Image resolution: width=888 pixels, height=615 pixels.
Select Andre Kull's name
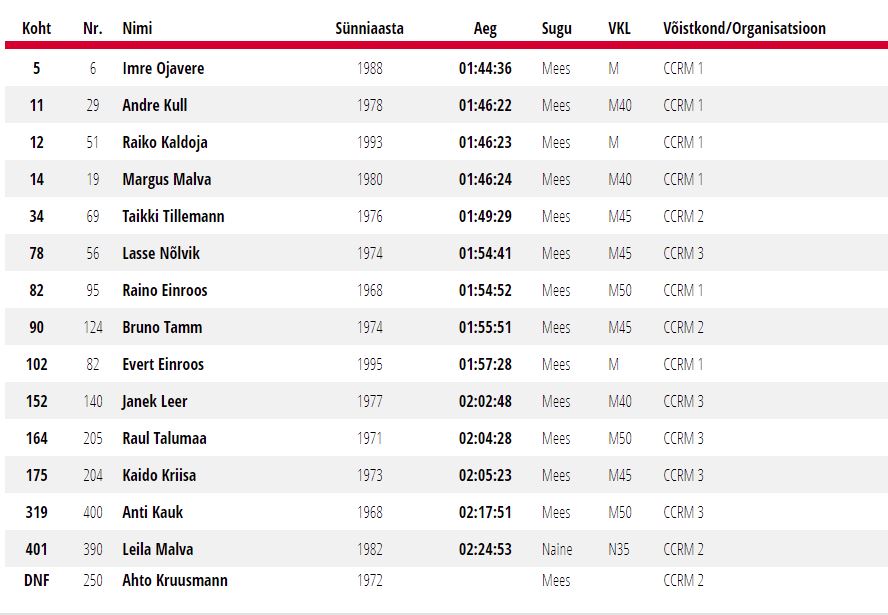[154, 105]
